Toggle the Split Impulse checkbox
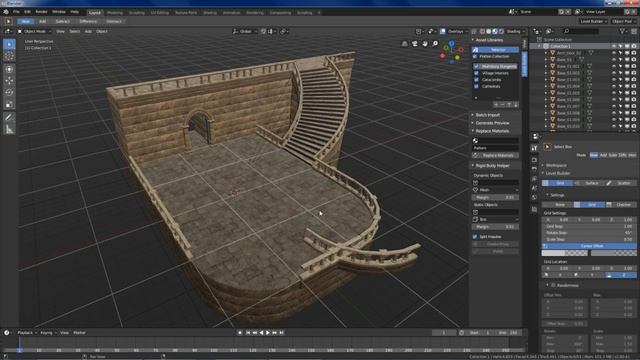This screenshot has height=360, width=640. coord(475,237)
